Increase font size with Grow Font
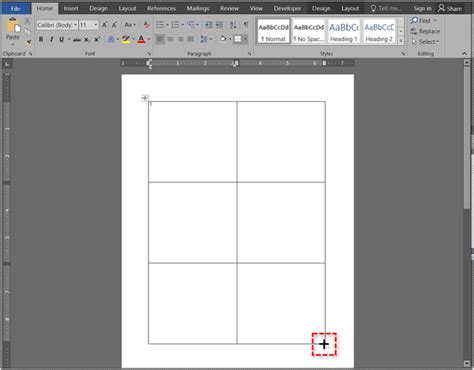474x370 pixels. pos(105,25)
